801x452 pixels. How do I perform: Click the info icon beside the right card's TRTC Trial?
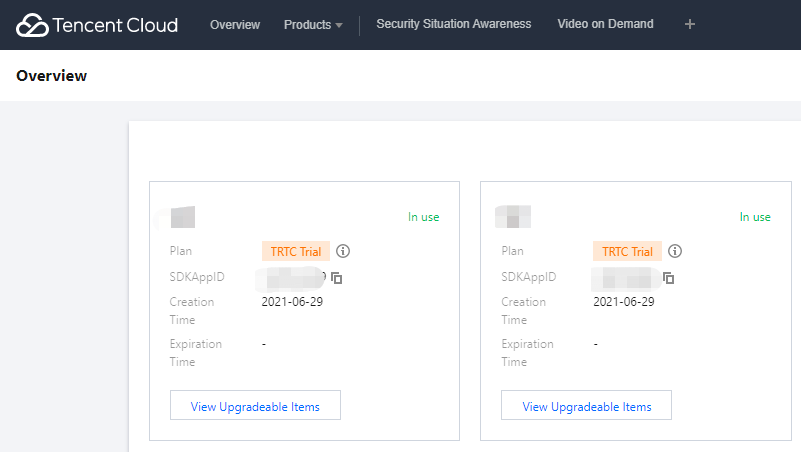675,251
